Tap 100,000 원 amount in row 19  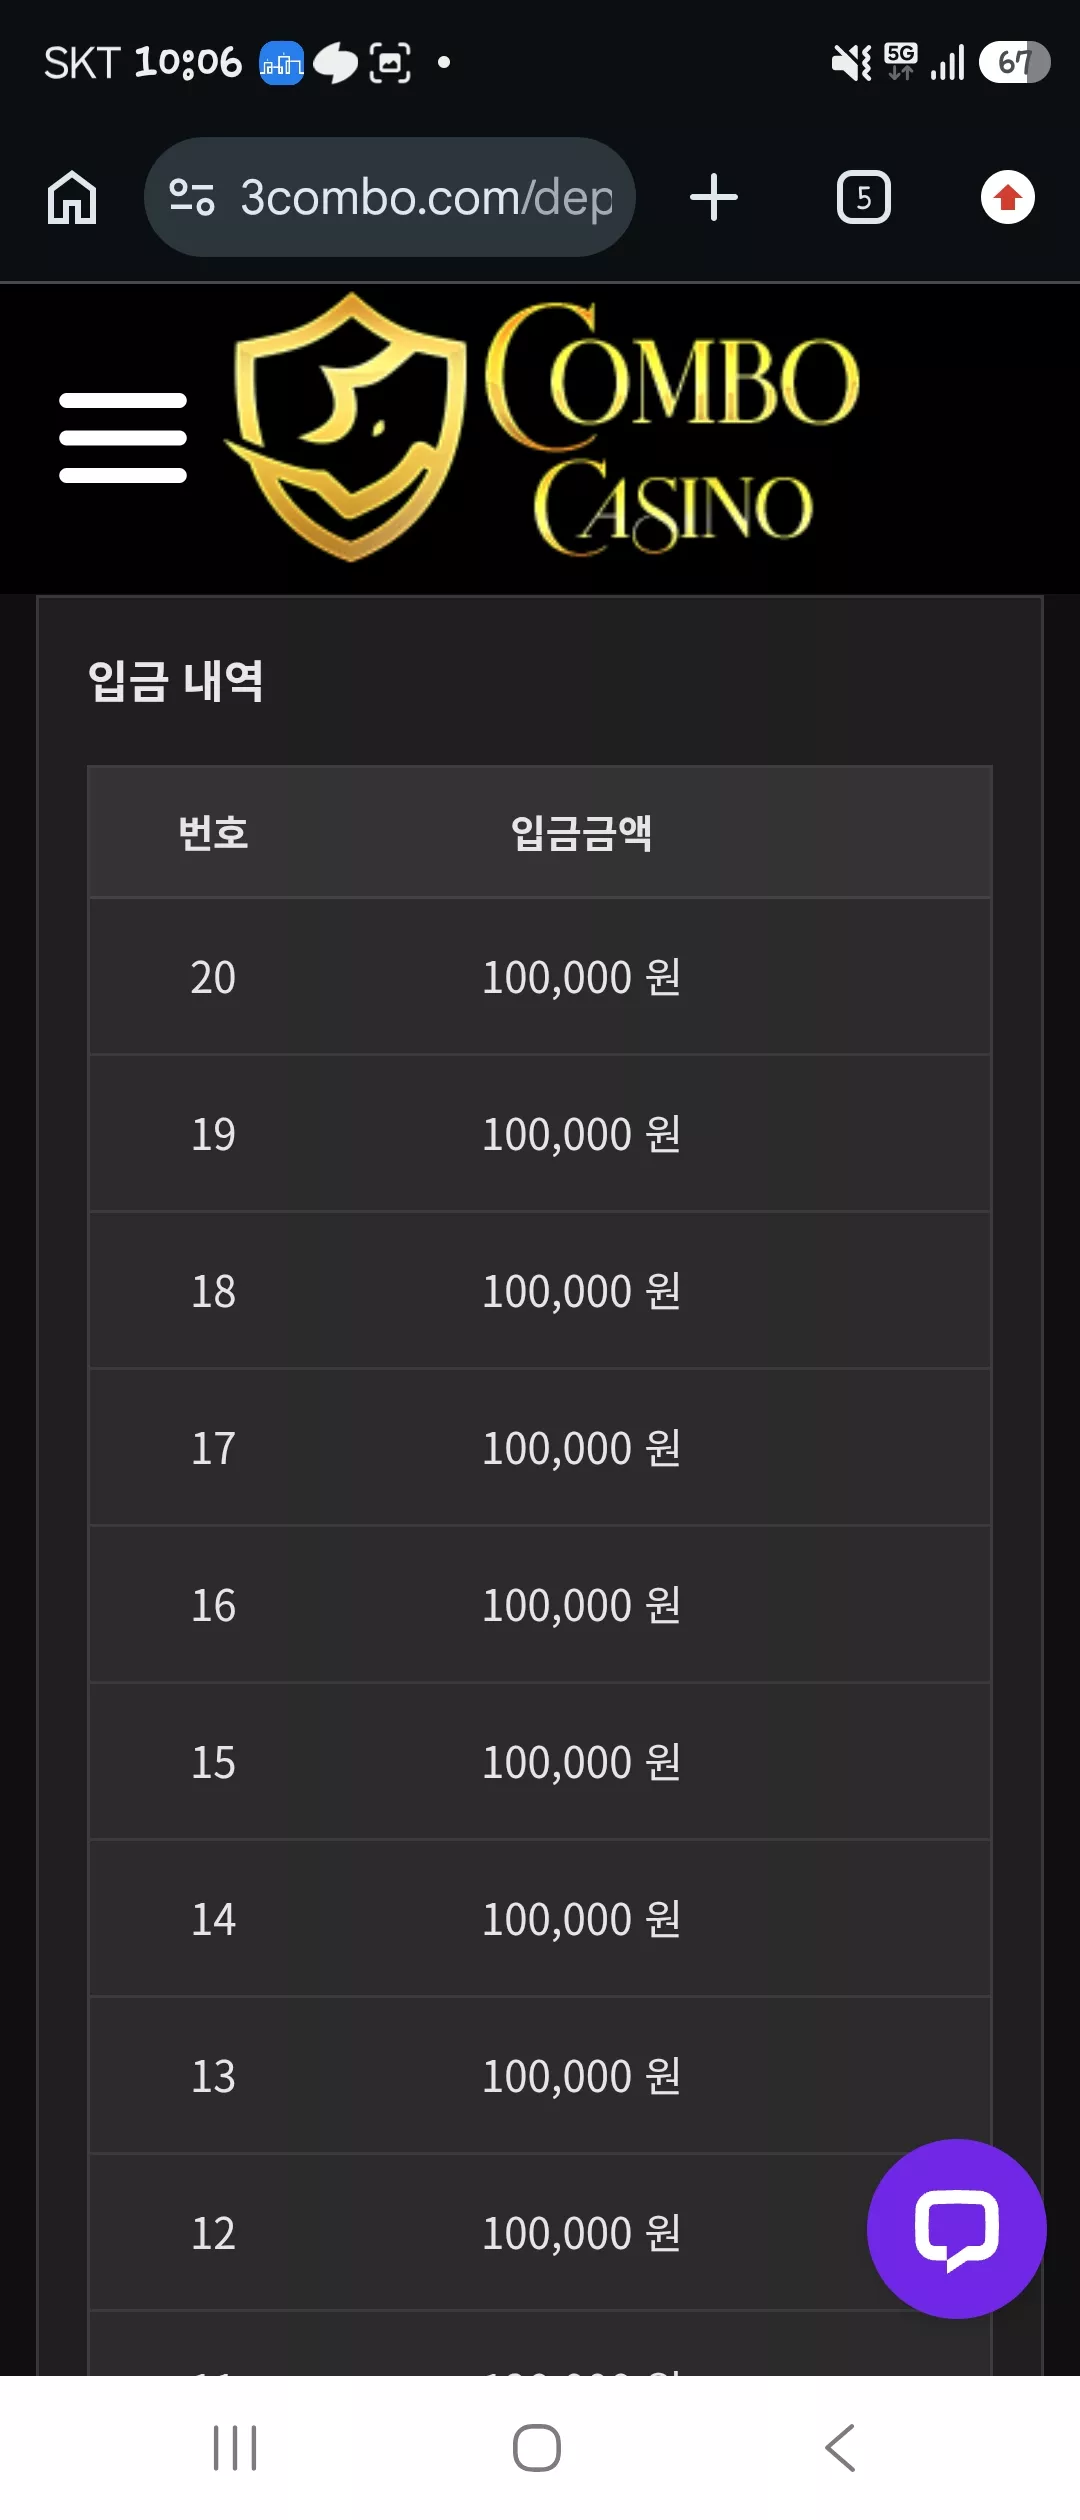point(582,1134)
